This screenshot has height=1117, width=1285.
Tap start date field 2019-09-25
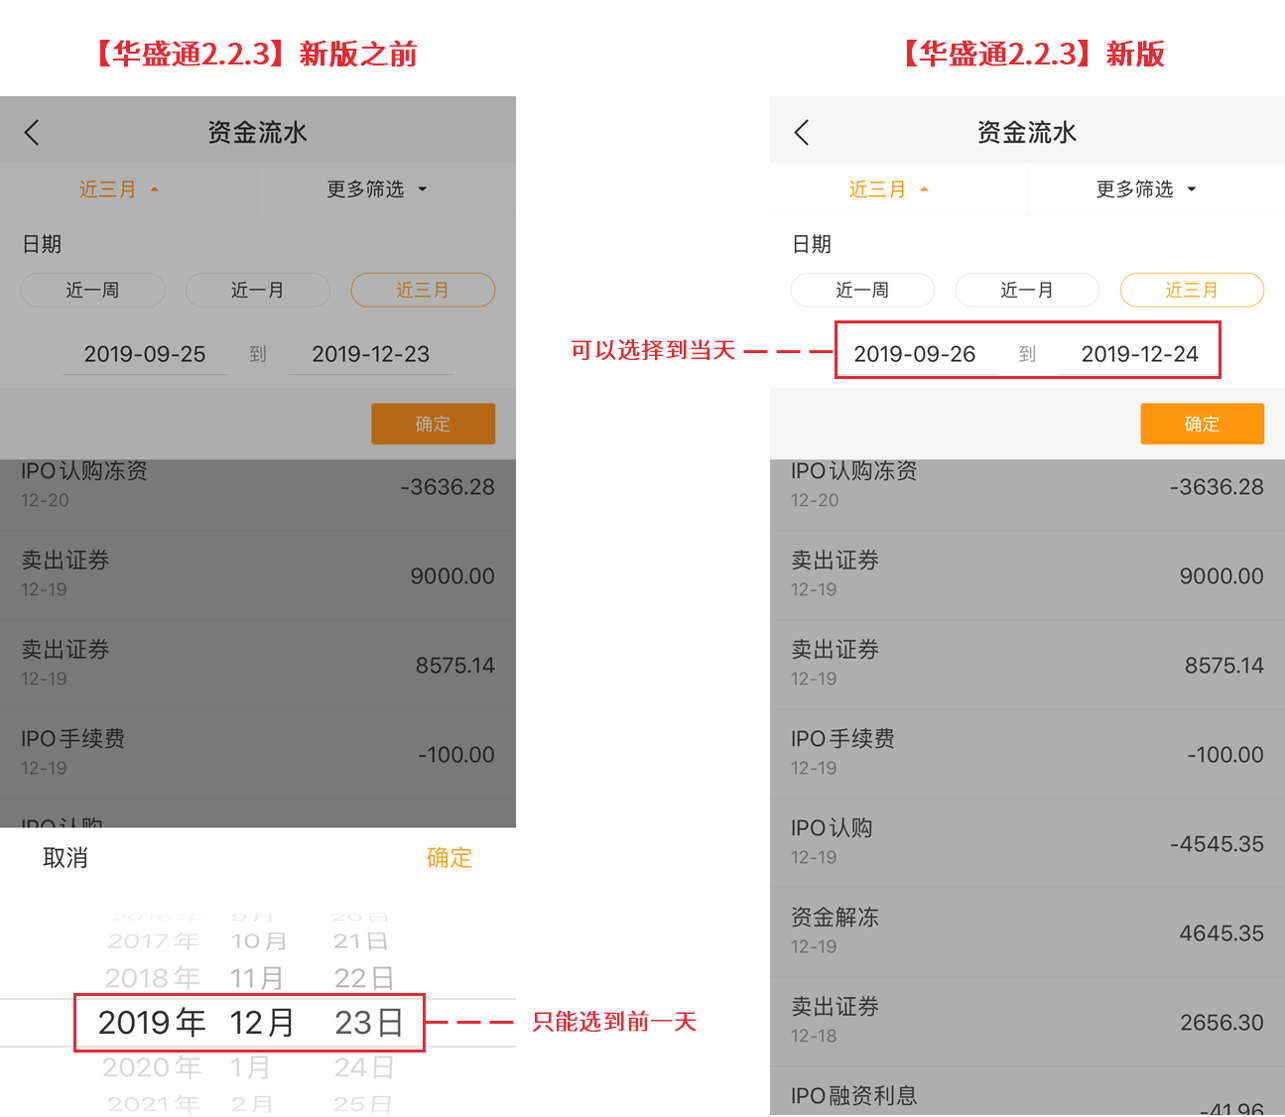(145, 354)
